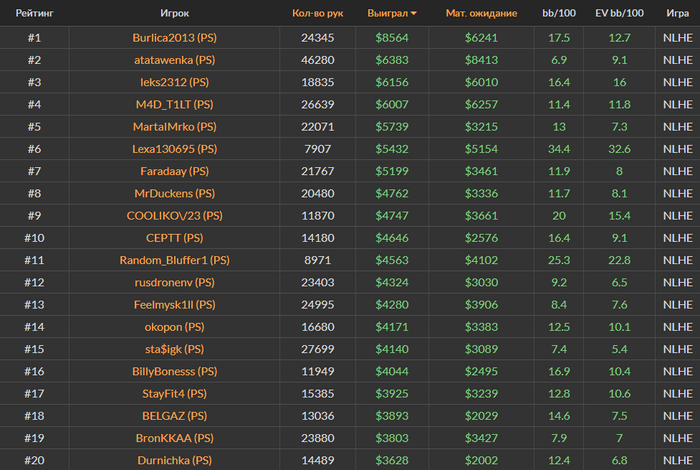Open rusdronenv (PS) player link

click(175, 283)
